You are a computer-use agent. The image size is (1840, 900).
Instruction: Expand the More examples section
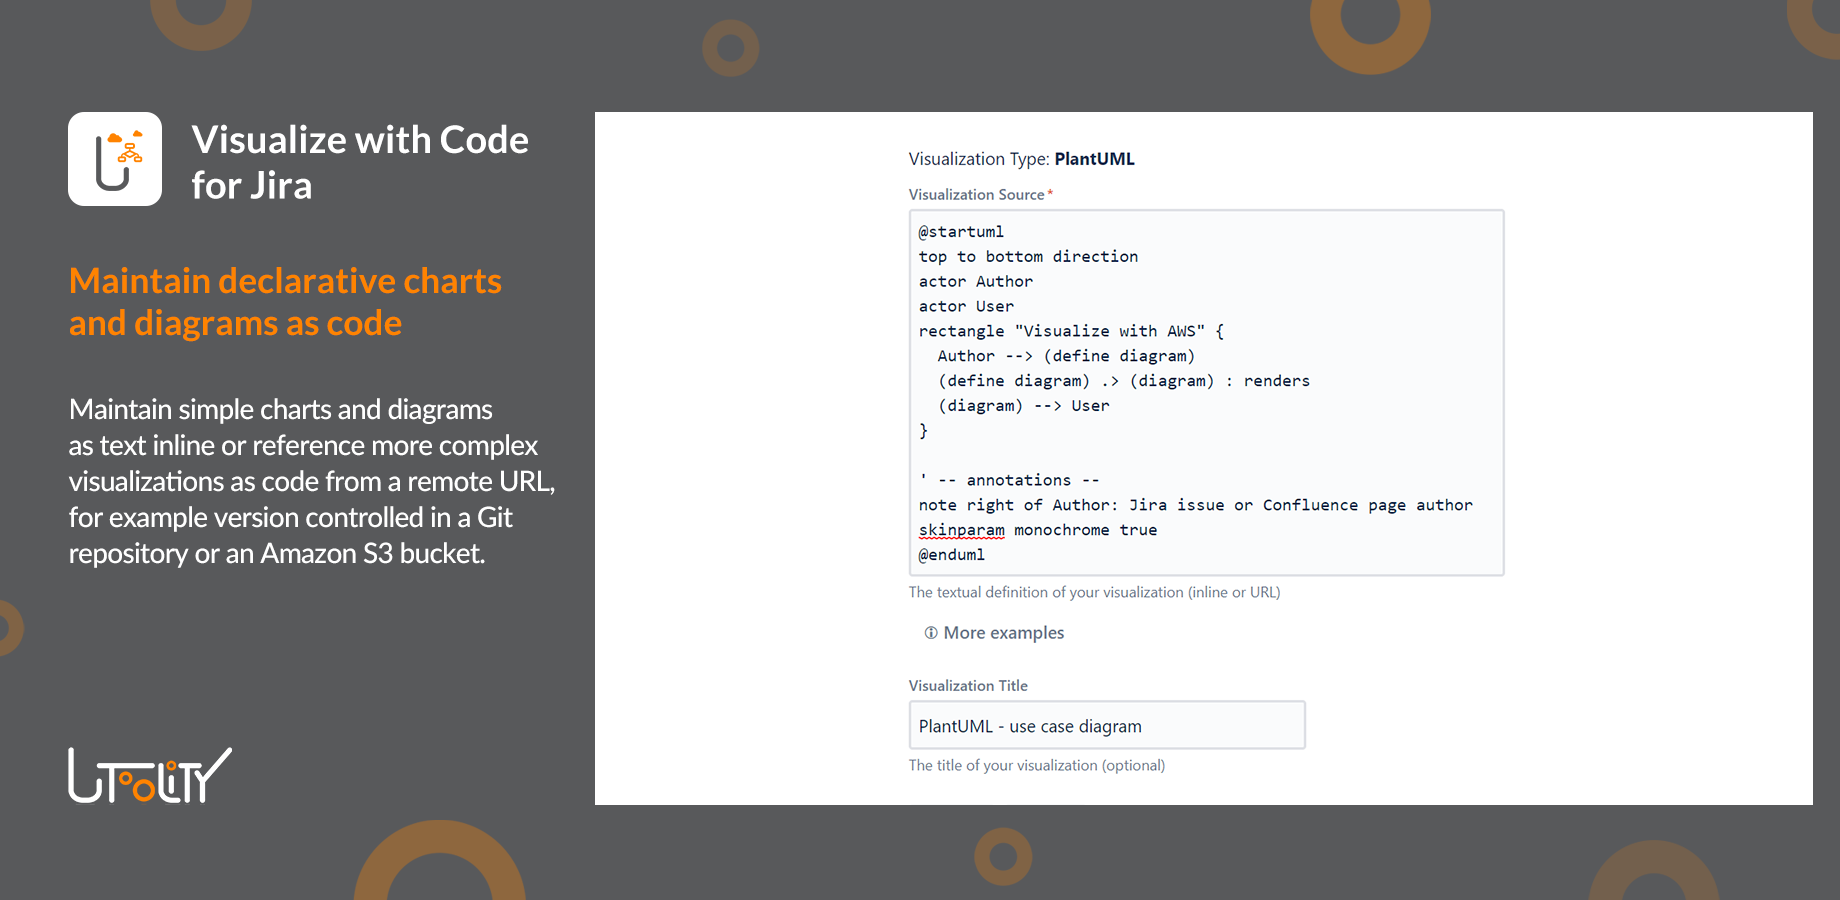click(x=1003, y=633)
